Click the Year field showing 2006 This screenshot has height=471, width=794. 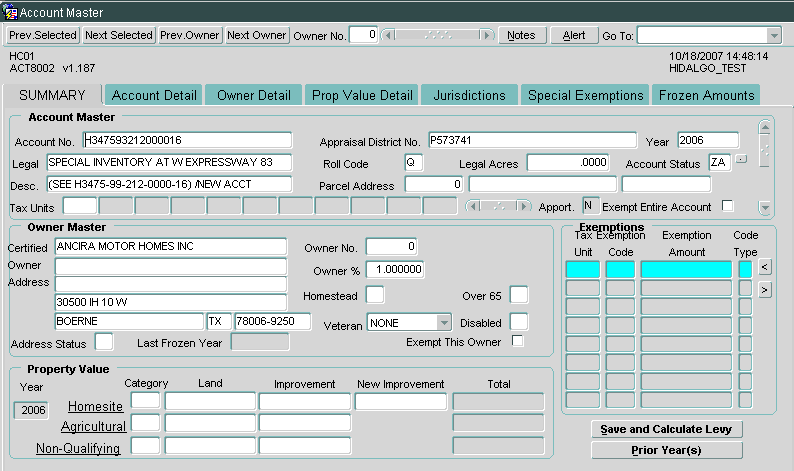[708, 140]
